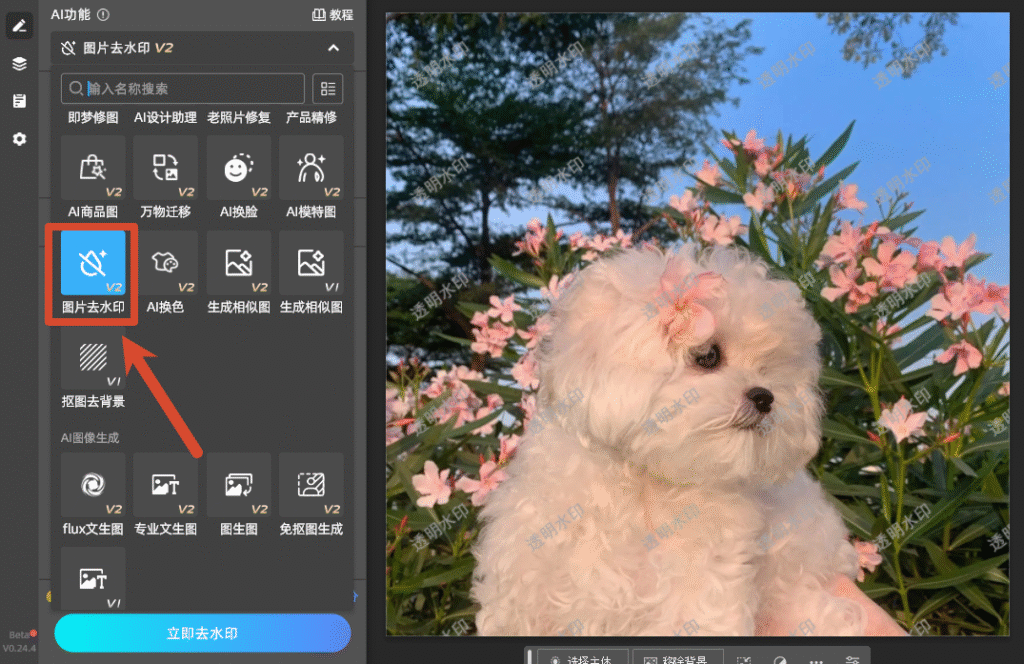Select the 抠图去背景 background removal tool
Screen dimensions: 1024x664
93,358
